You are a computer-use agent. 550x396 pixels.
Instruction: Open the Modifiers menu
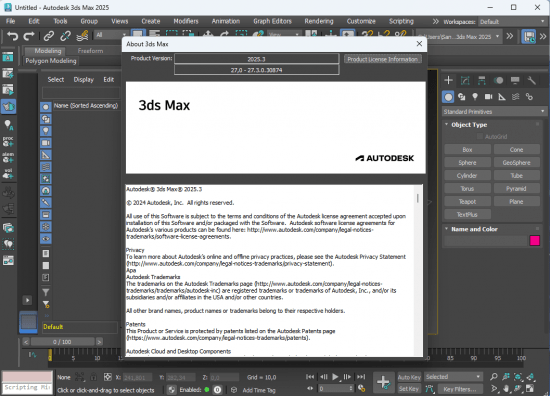[186, 21]
